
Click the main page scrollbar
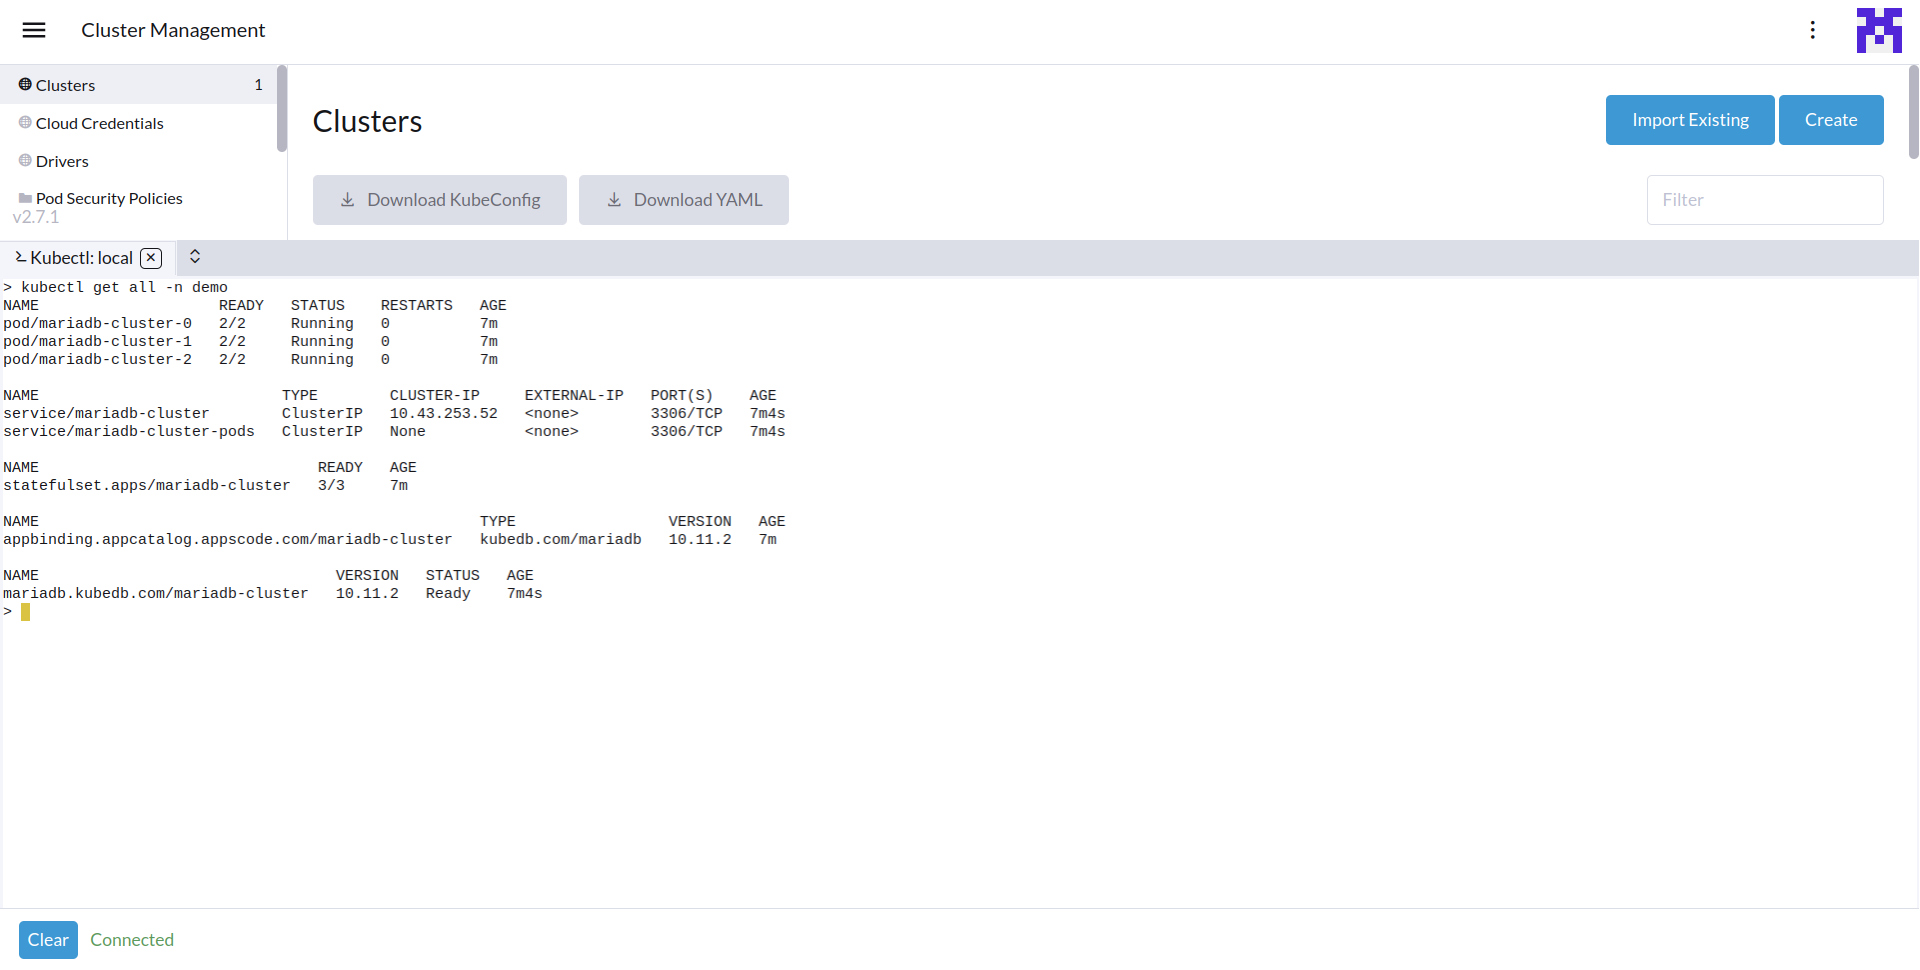[x=1913, y=112]
